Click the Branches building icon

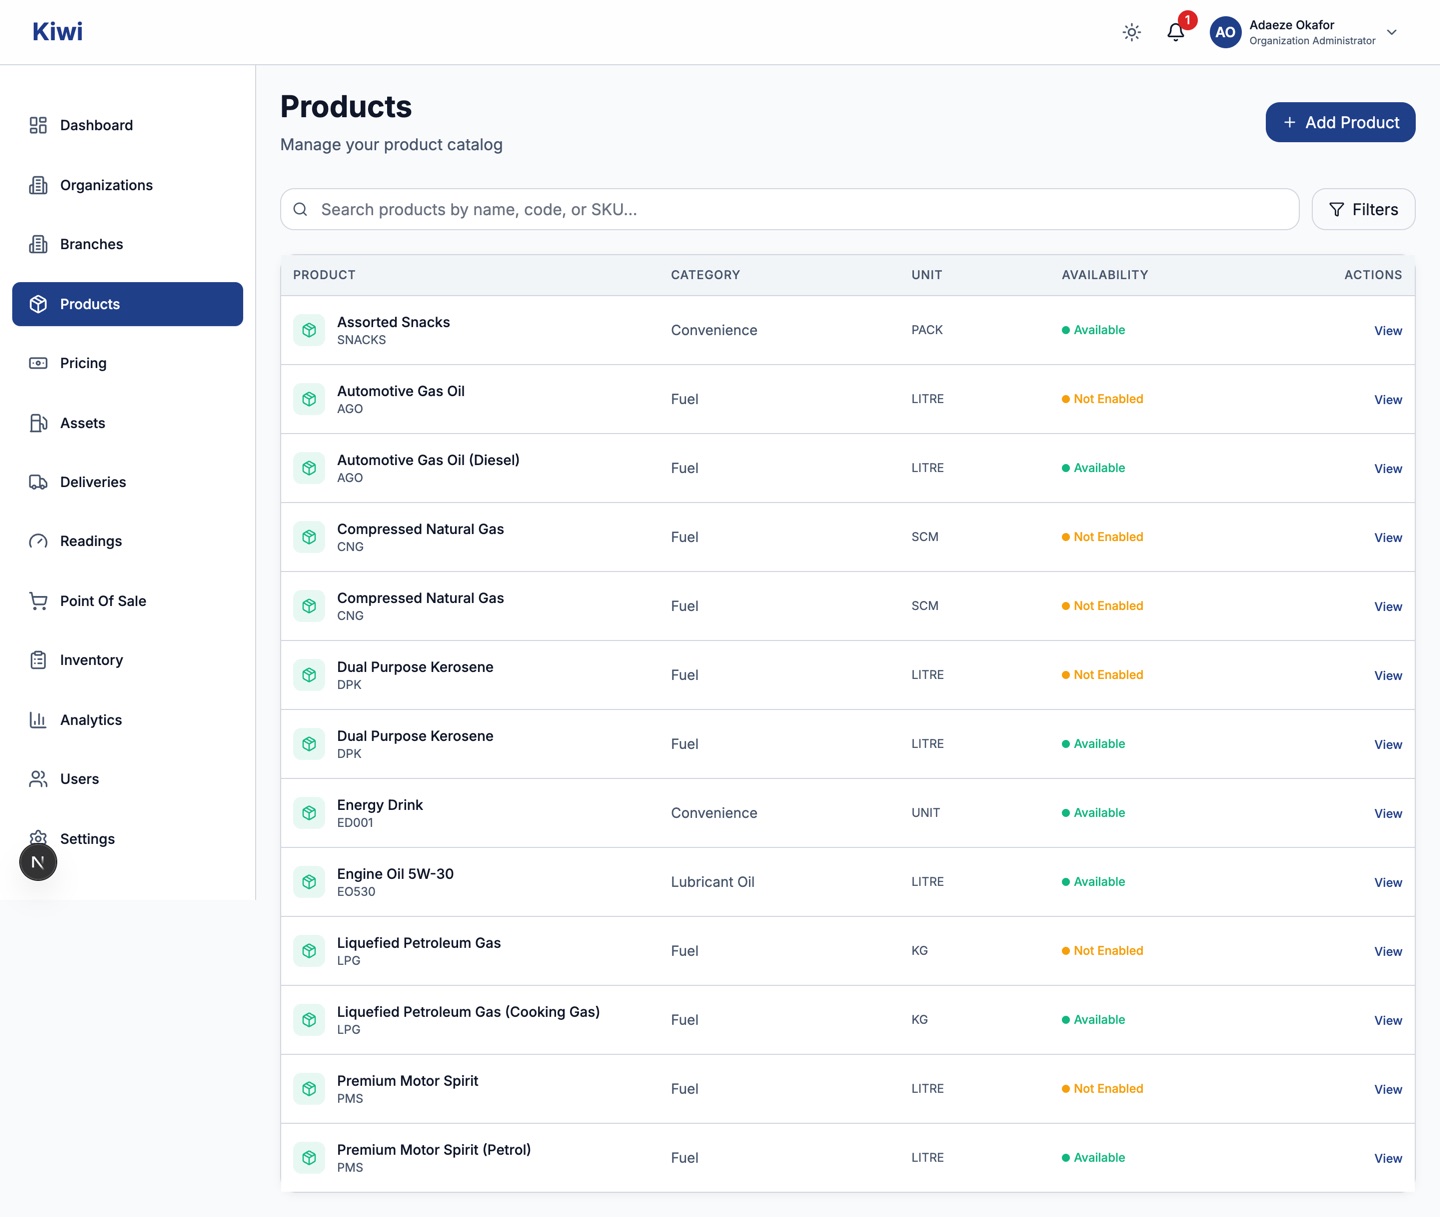pos(38,244)
